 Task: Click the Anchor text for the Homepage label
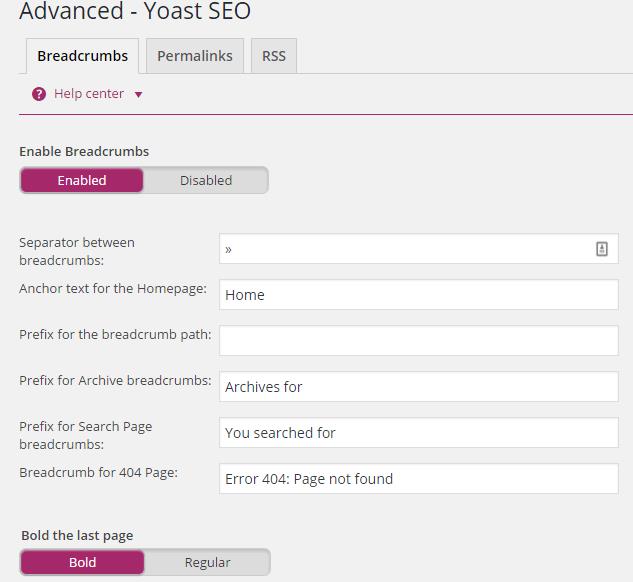point(113,289)
